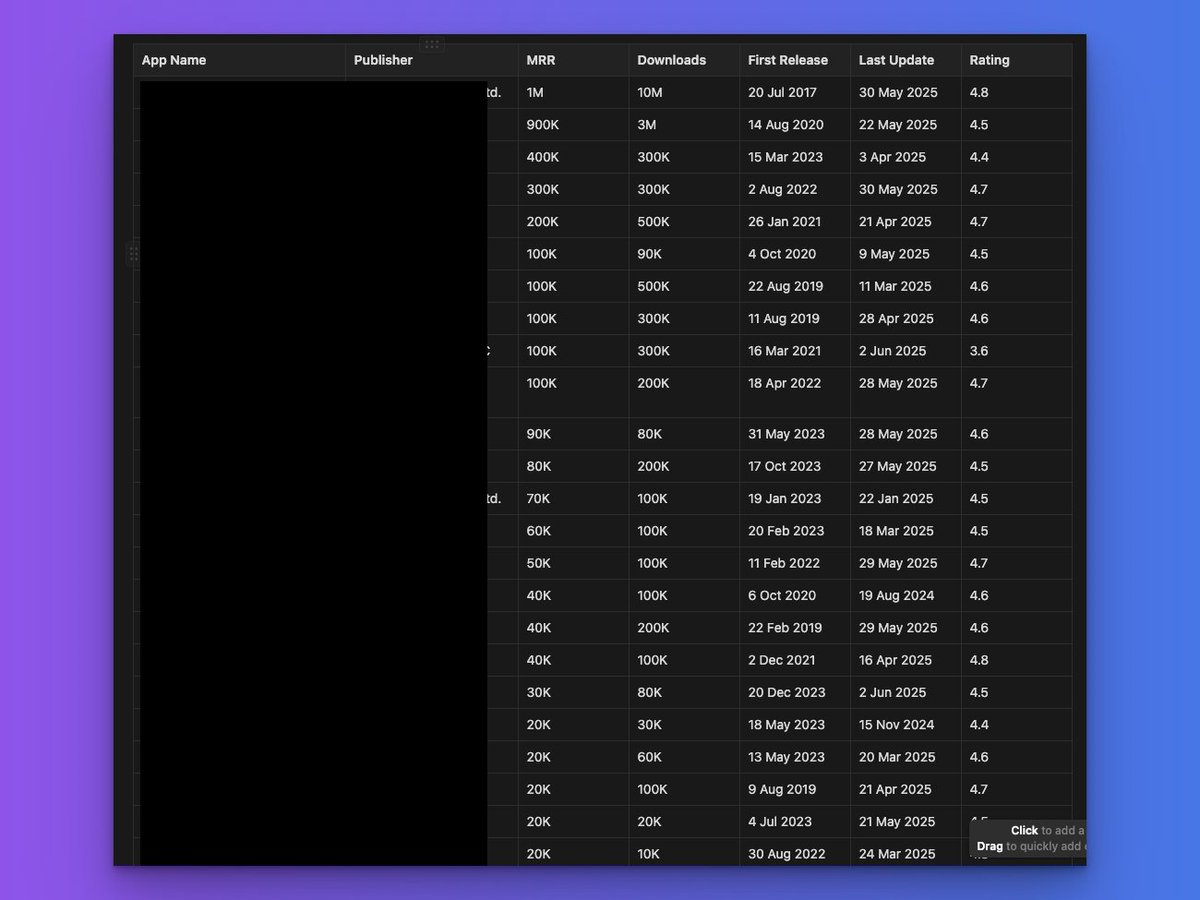Select the date 20 Feb 2023

click(787, 531)
